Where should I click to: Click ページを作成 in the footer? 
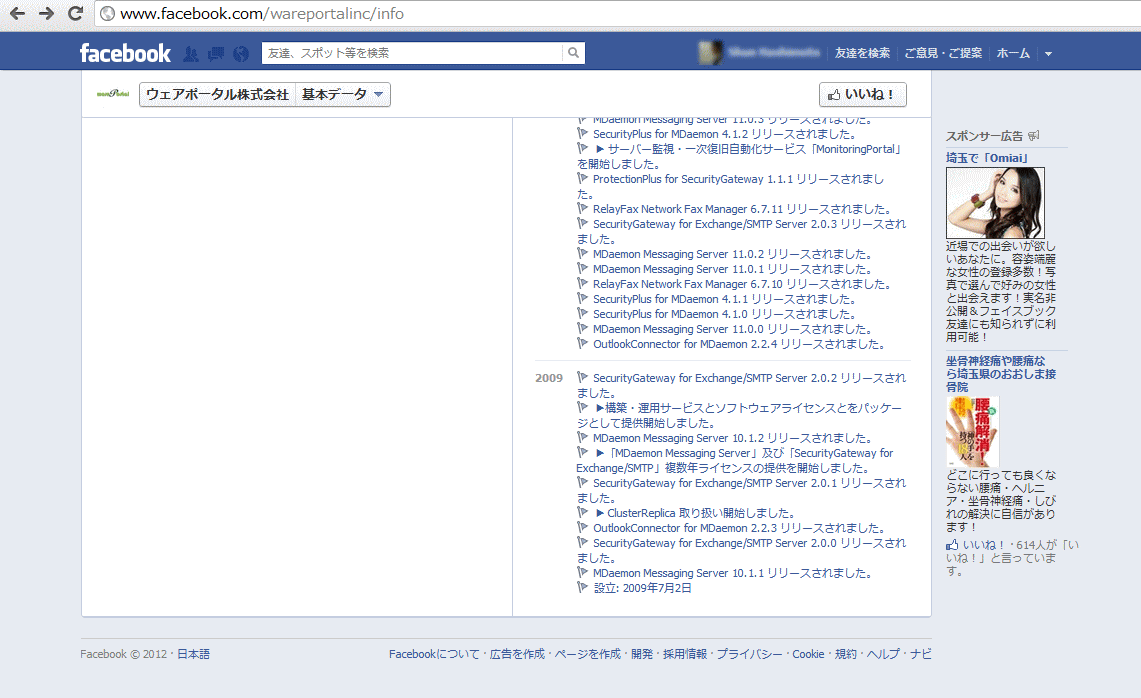(x=588, y=654)
